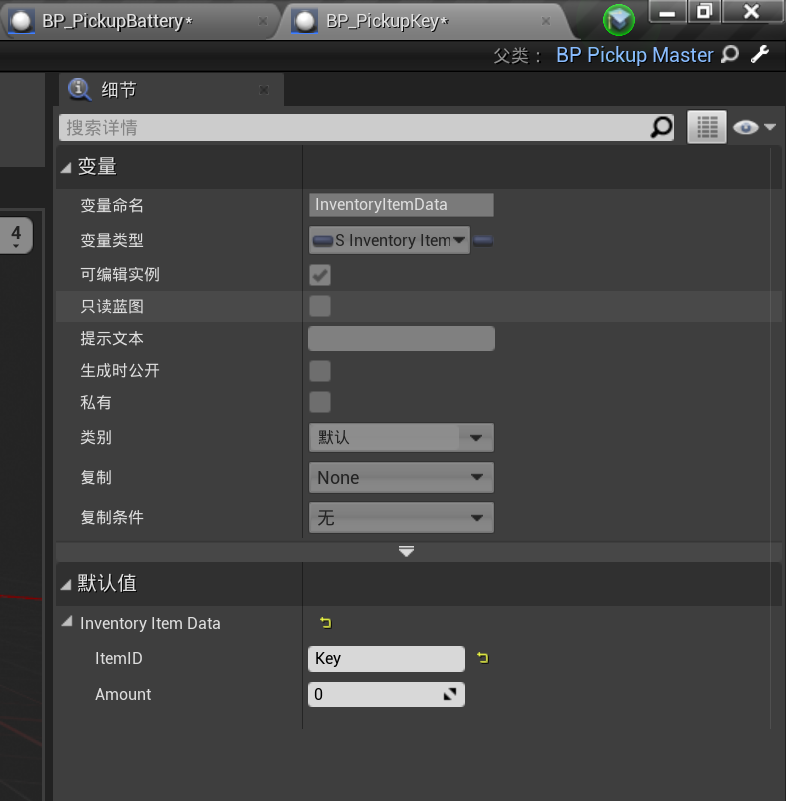This screenshot has height=801, width=786.
Task: Click the 变量类型 label
Action: pyautogui.click(x=112, y=240)
